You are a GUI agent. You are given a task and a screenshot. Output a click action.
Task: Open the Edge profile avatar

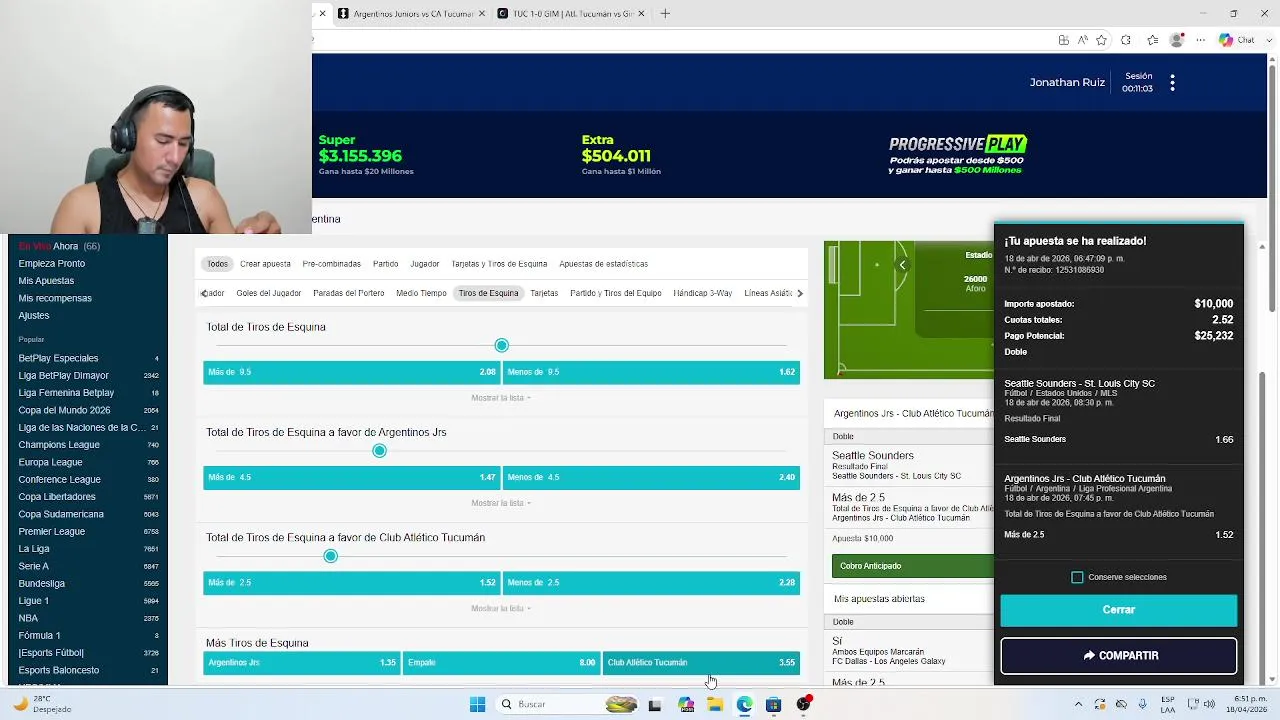(1177, 40)
